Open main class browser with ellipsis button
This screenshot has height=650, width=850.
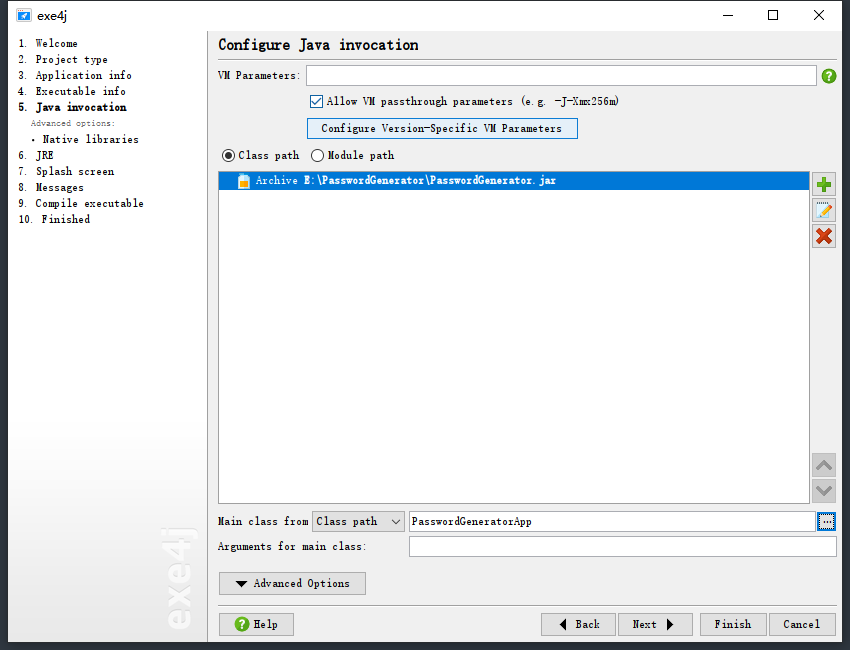(x=826, y=522)
